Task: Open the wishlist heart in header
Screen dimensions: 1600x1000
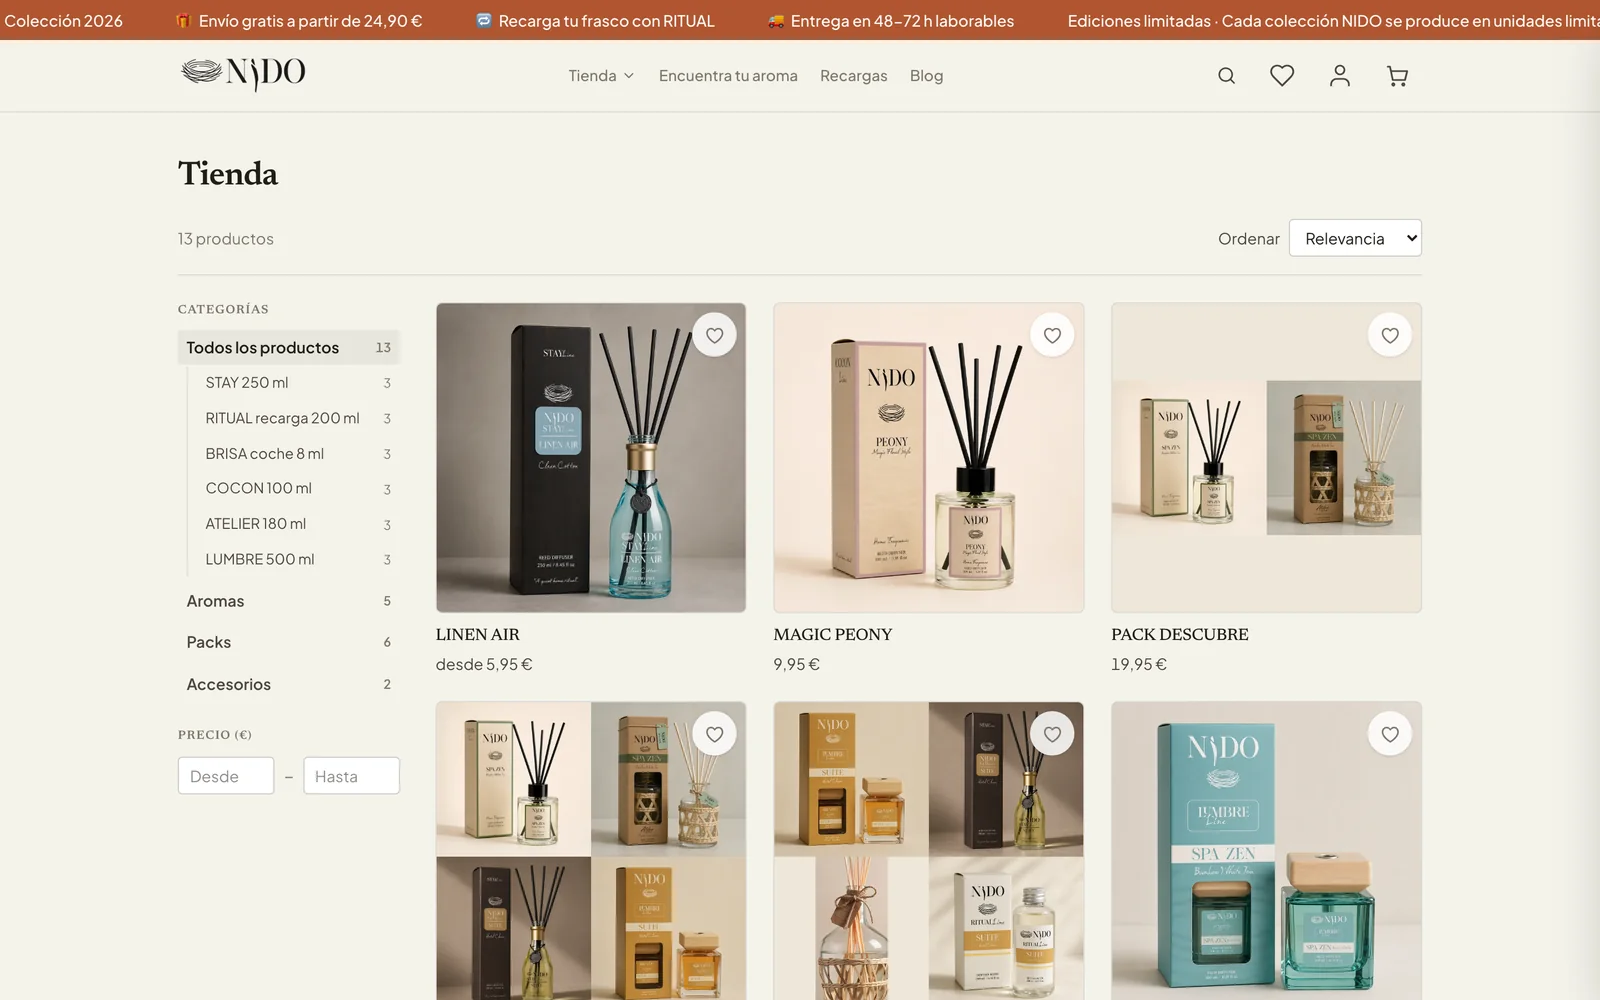Action: pyautogui.click(x=1282, y=76)
